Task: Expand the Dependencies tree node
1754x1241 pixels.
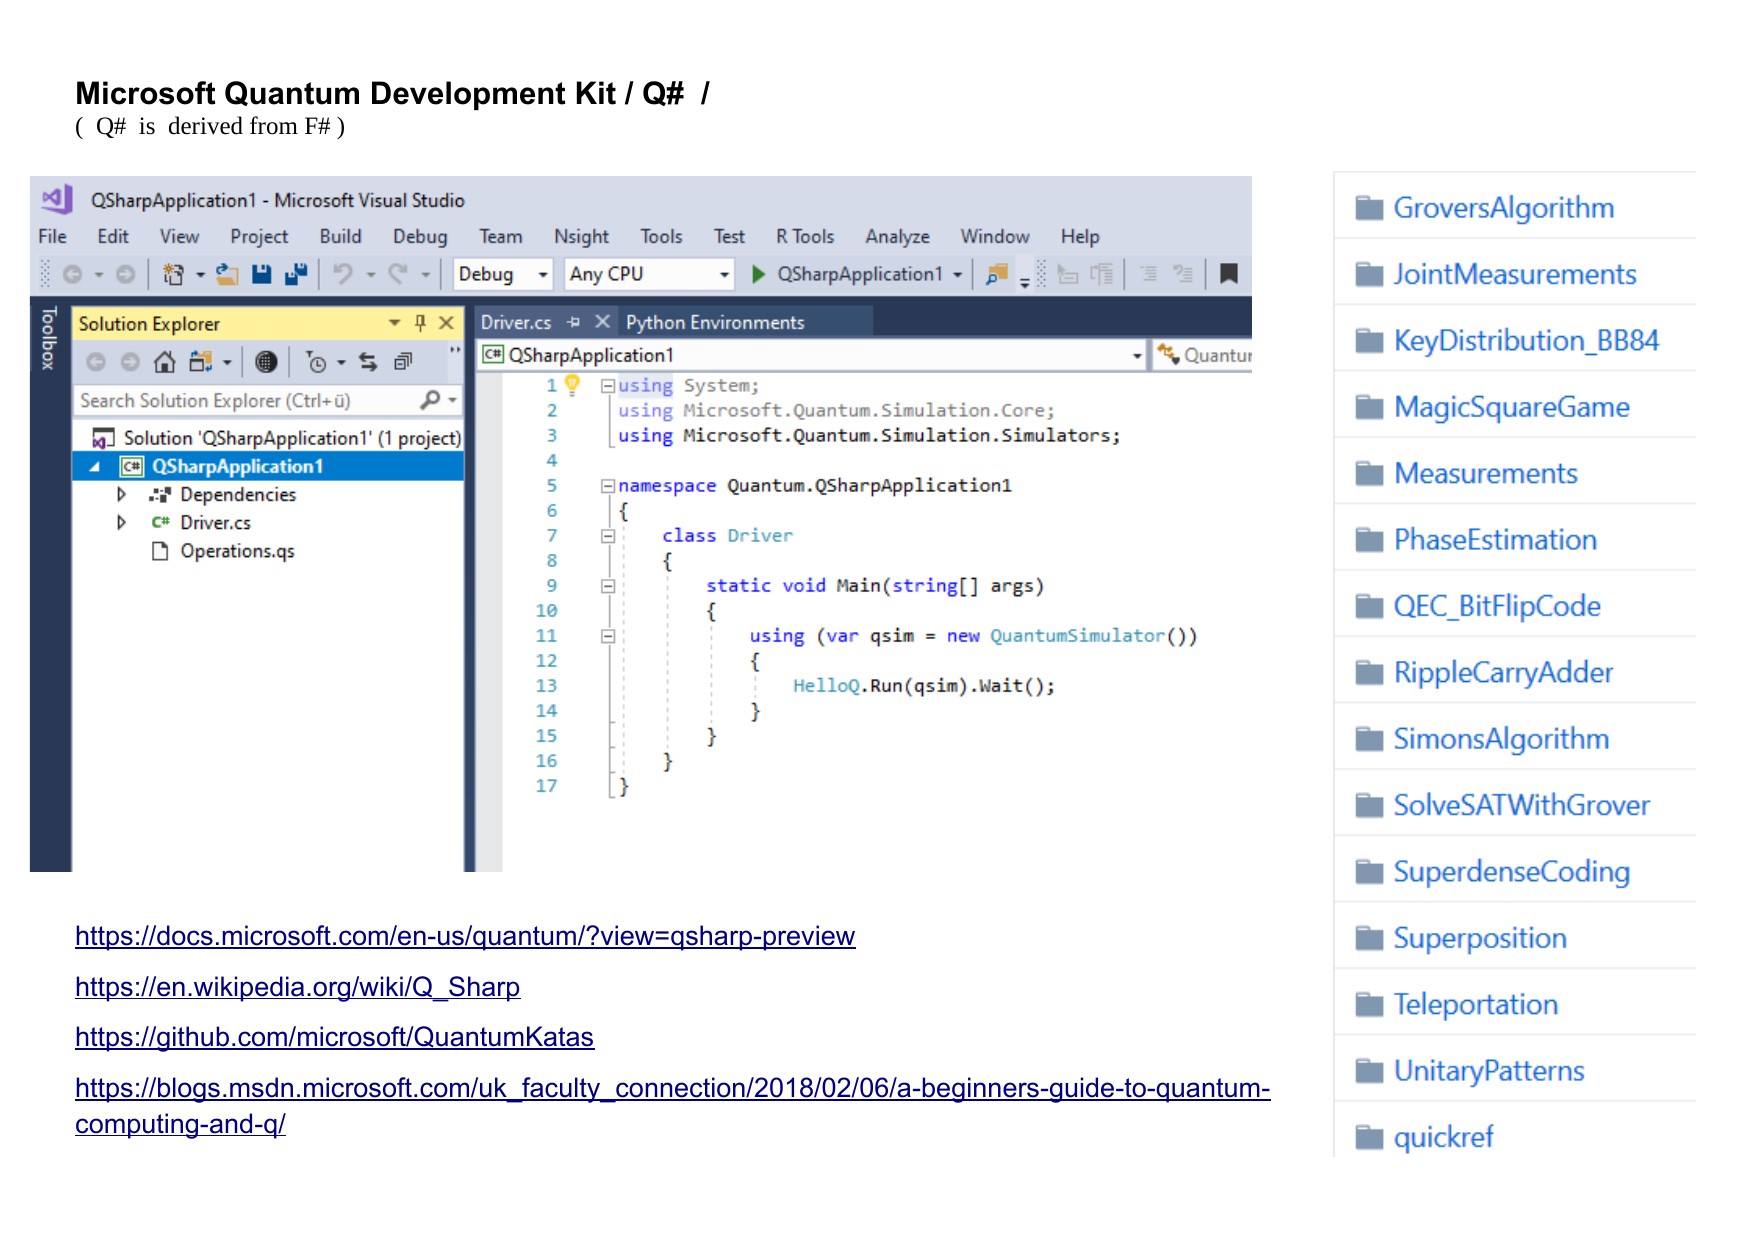Action: 121,495
